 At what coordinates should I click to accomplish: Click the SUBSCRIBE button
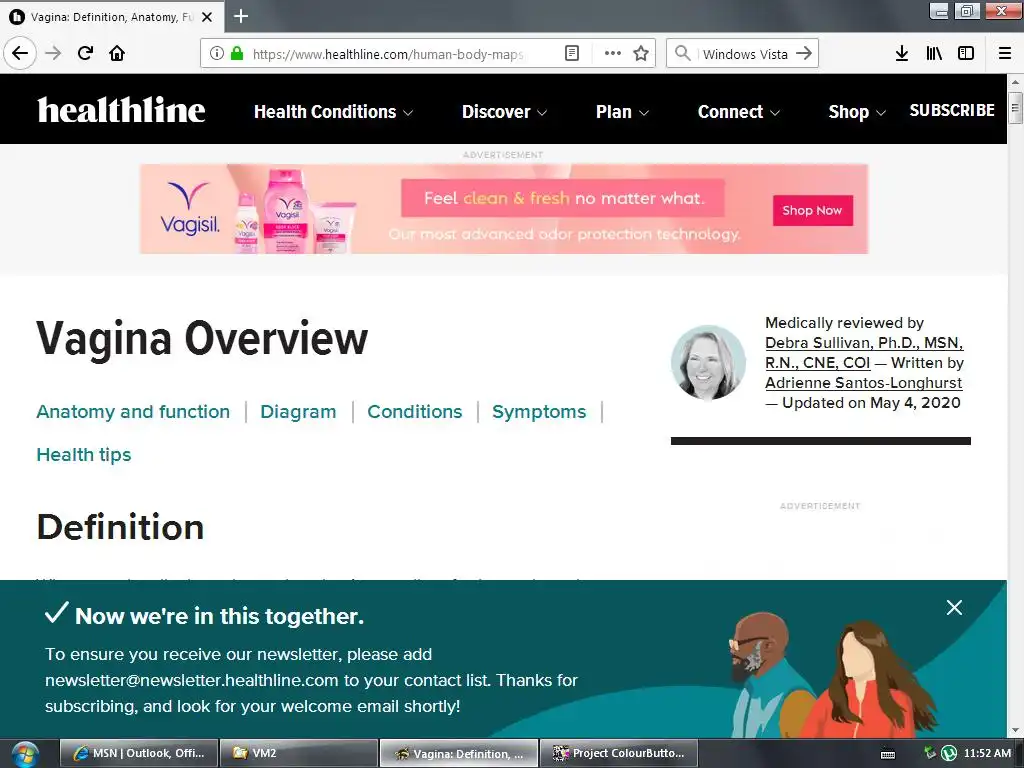952,110
